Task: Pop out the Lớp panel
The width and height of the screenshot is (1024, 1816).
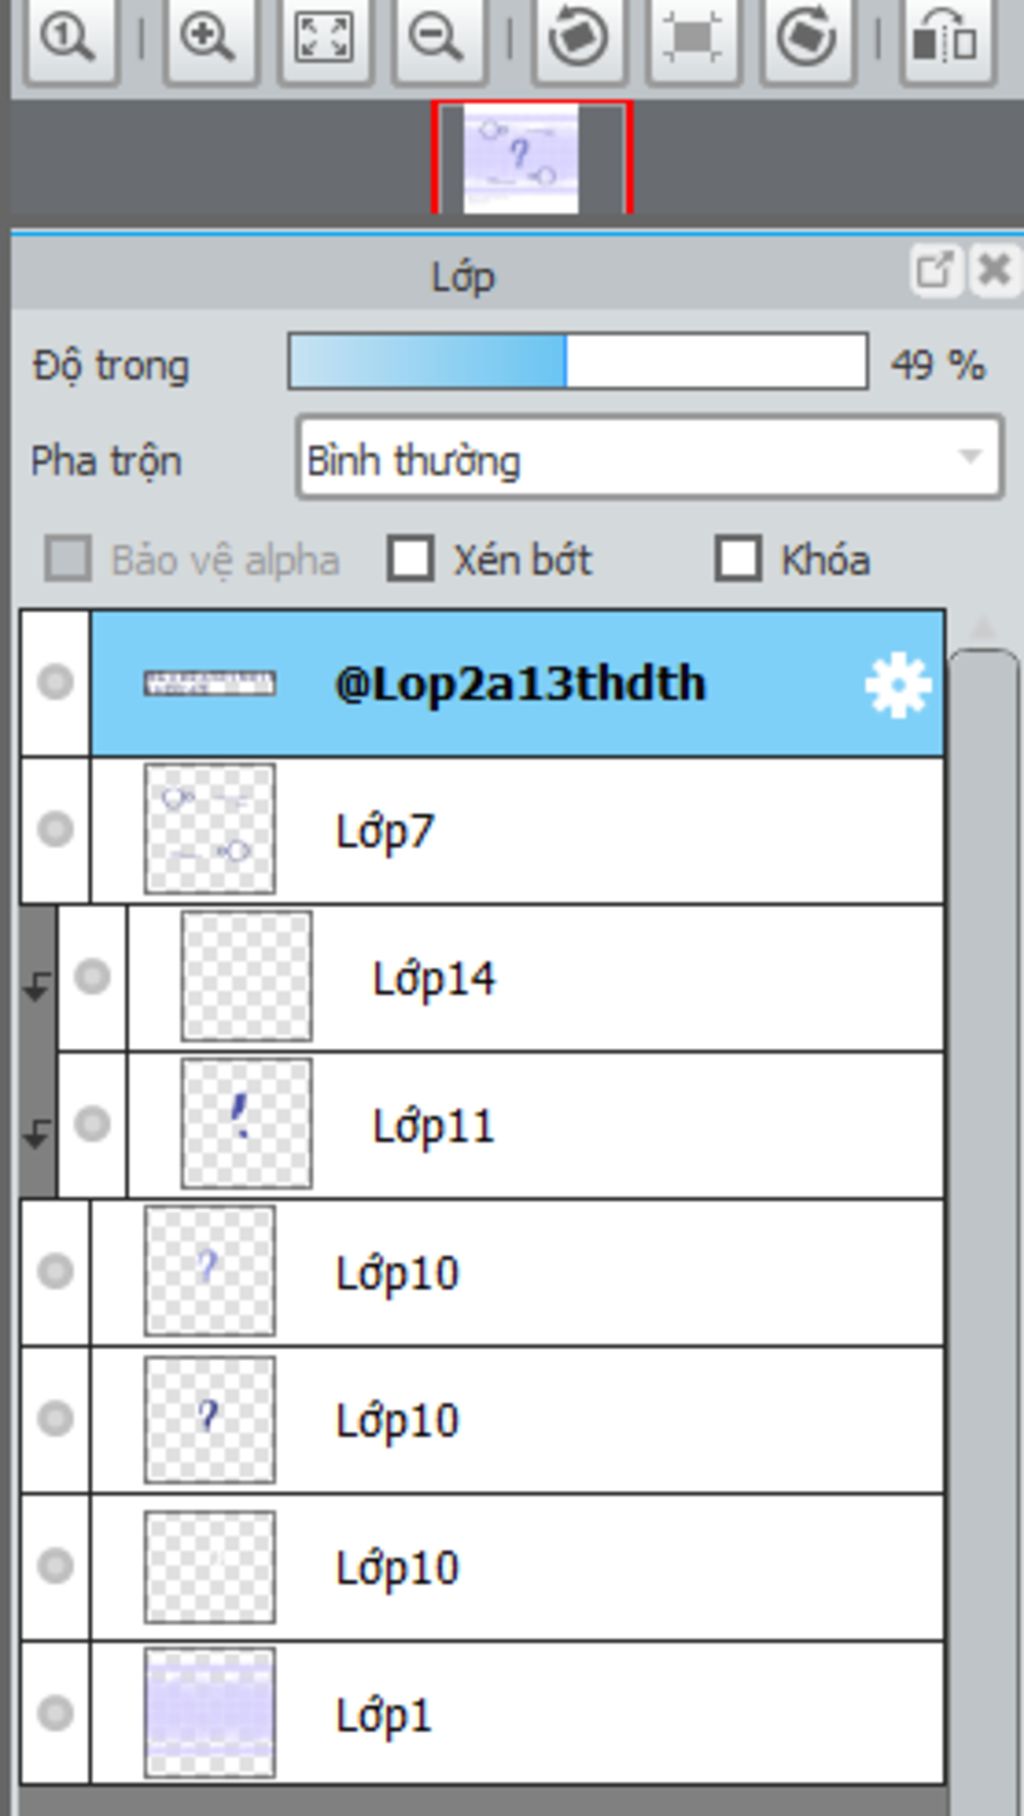Action: pyautogui.click(x=936, y=270)
